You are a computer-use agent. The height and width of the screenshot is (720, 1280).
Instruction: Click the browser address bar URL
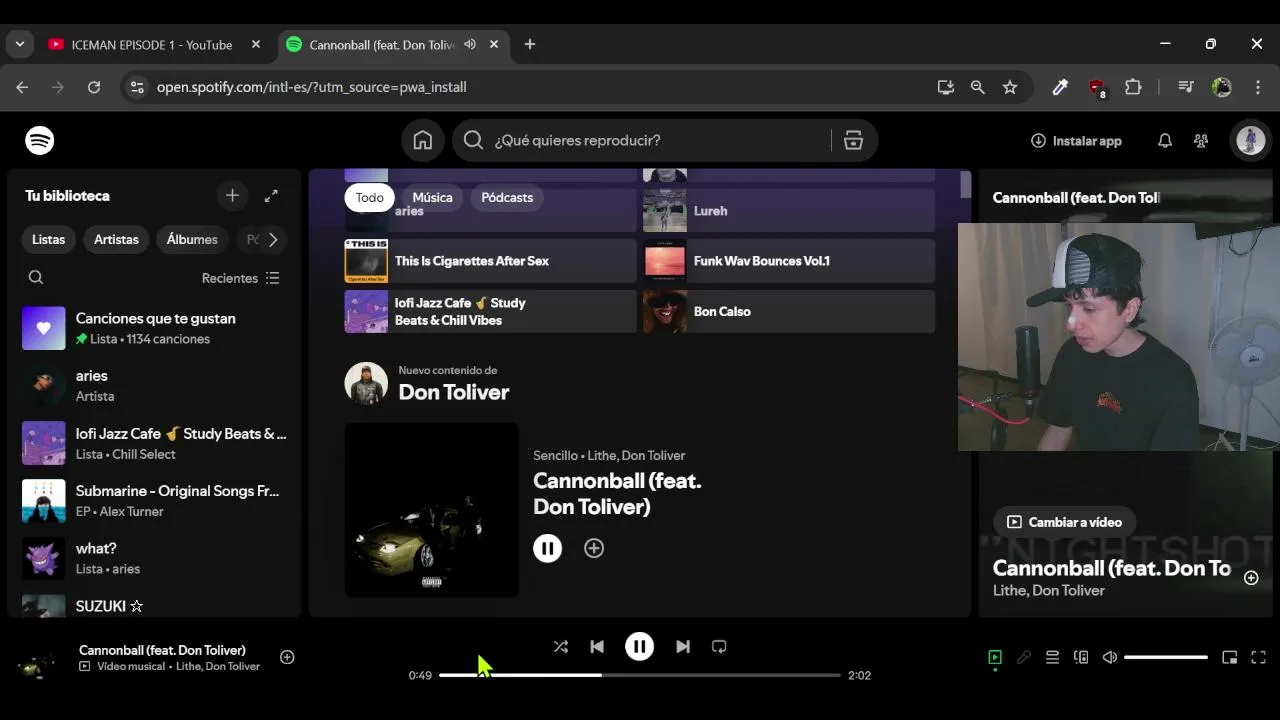click(x=312, y=87)
